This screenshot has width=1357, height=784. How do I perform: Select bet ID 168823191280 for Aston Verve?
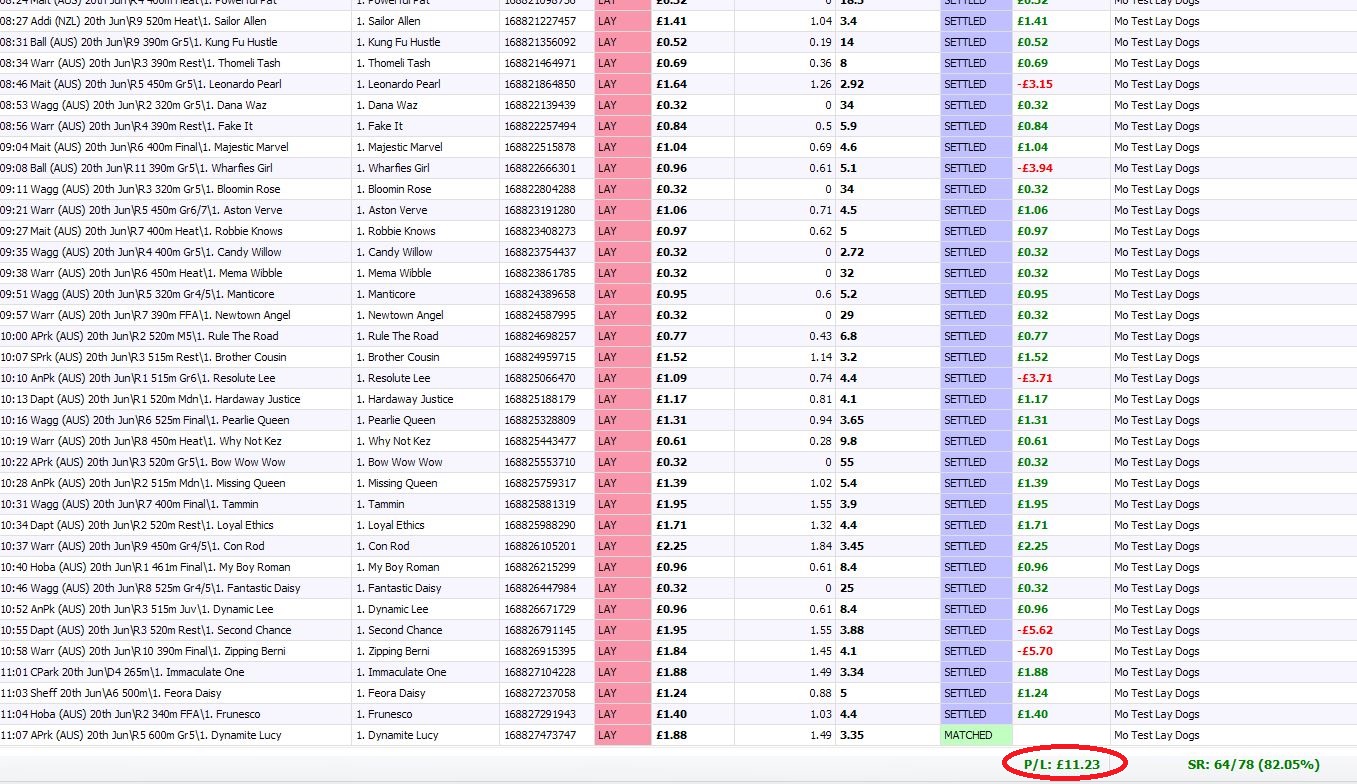coord(540,210)
